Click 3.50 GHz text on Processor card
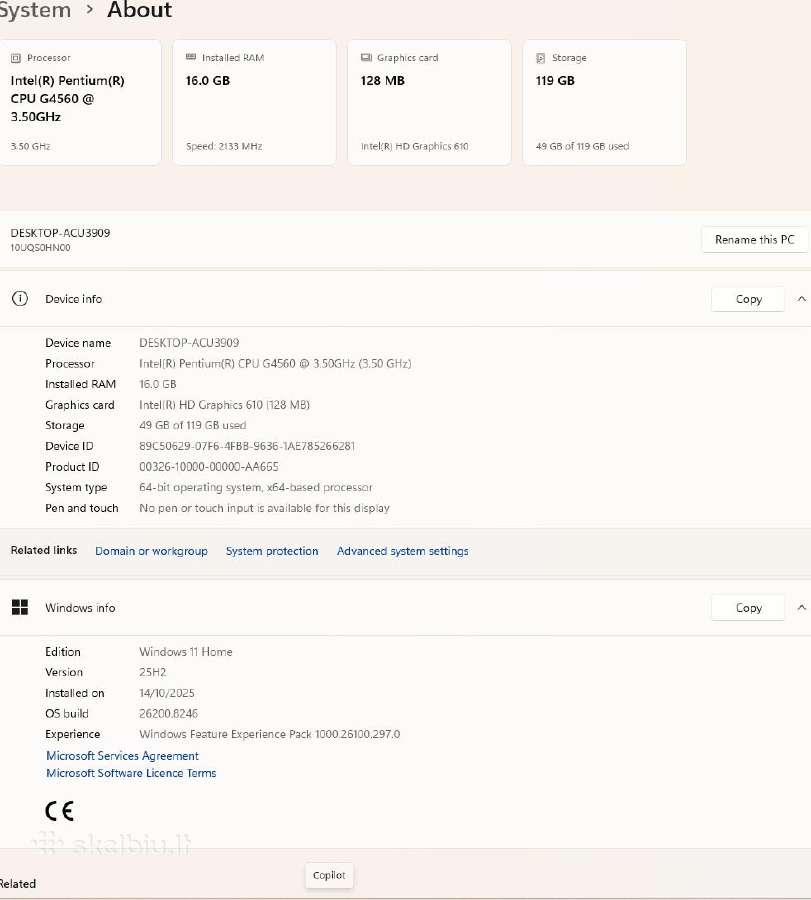This screenshot has height=900, width=811. click(x=30, y=146)
